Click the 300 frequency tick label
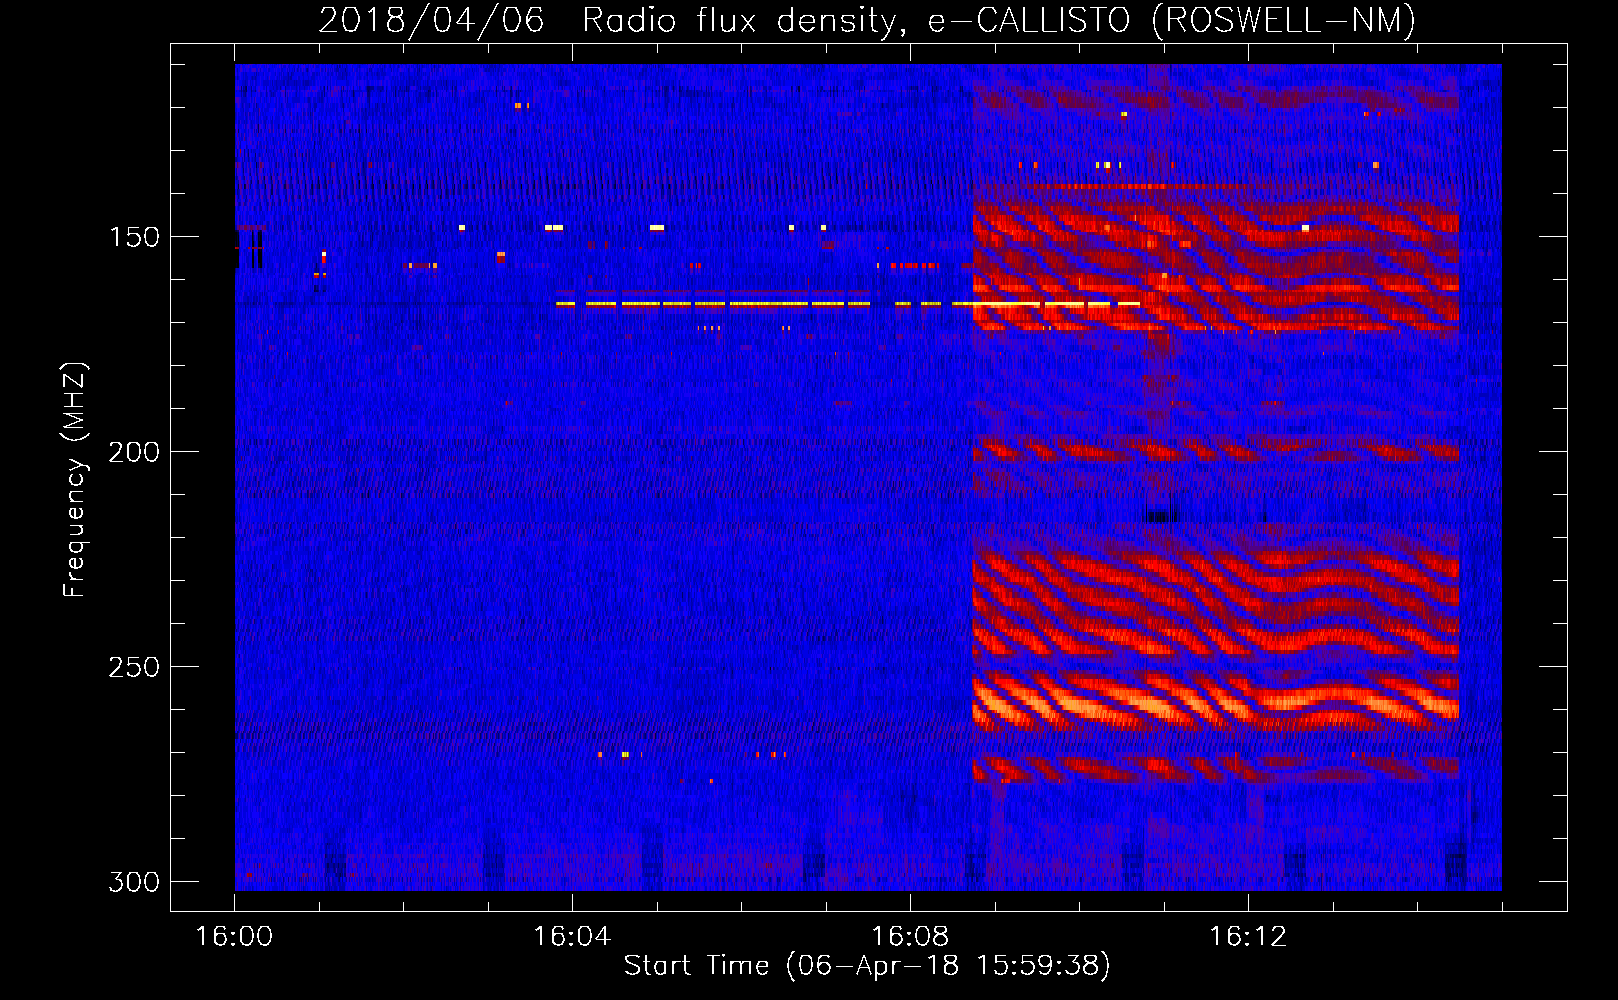1618x1000 pixels. point(134,882)
